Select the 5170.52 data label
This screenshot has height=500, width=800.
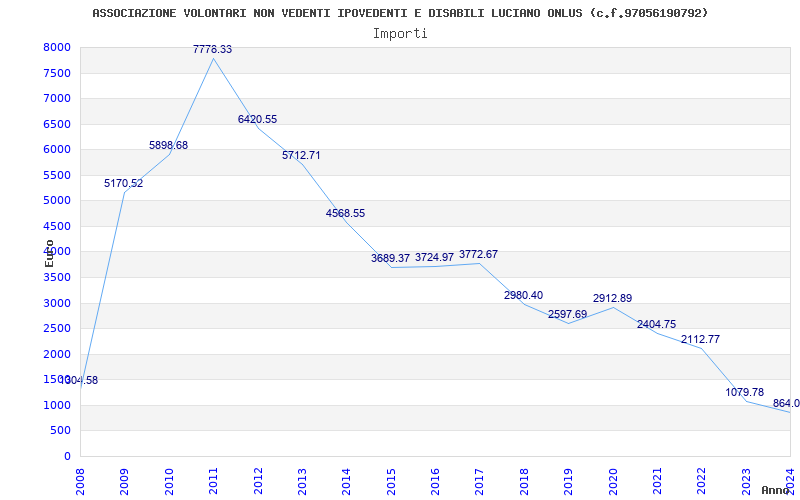tap(124, 183)
